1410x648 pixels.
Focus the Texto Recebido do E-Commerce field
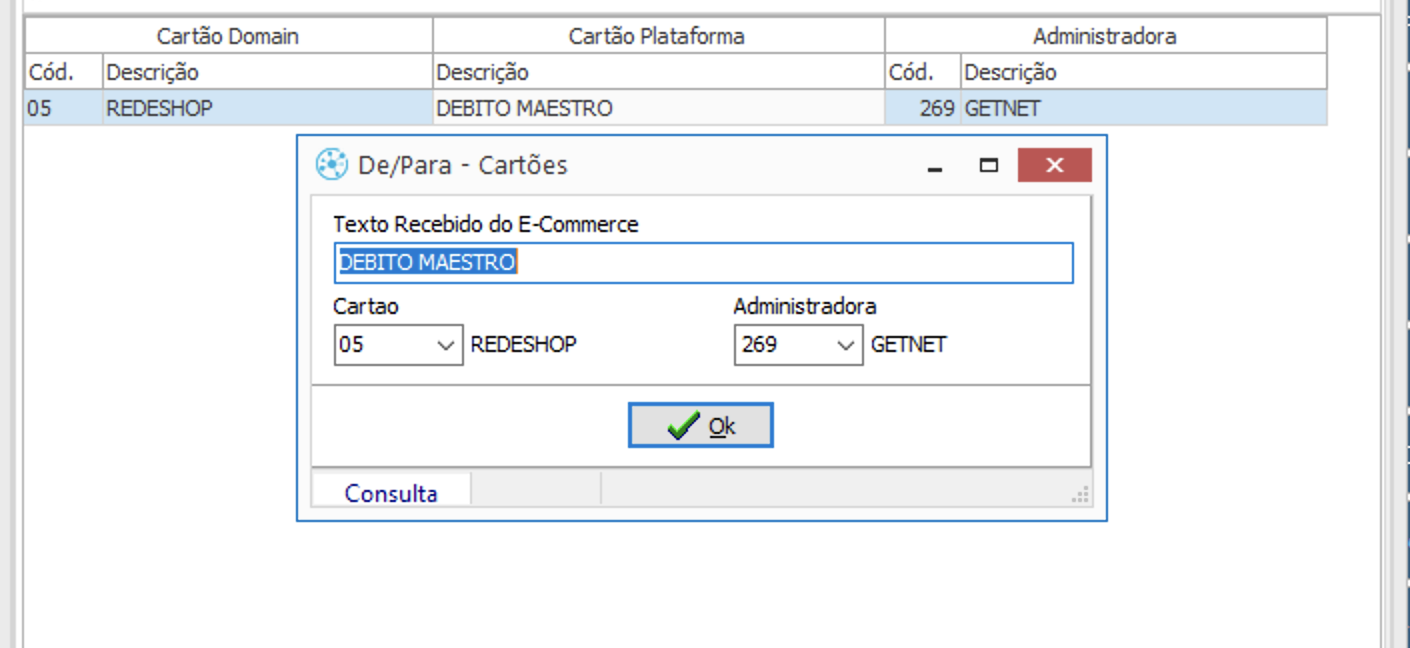(x=703, y=263)
